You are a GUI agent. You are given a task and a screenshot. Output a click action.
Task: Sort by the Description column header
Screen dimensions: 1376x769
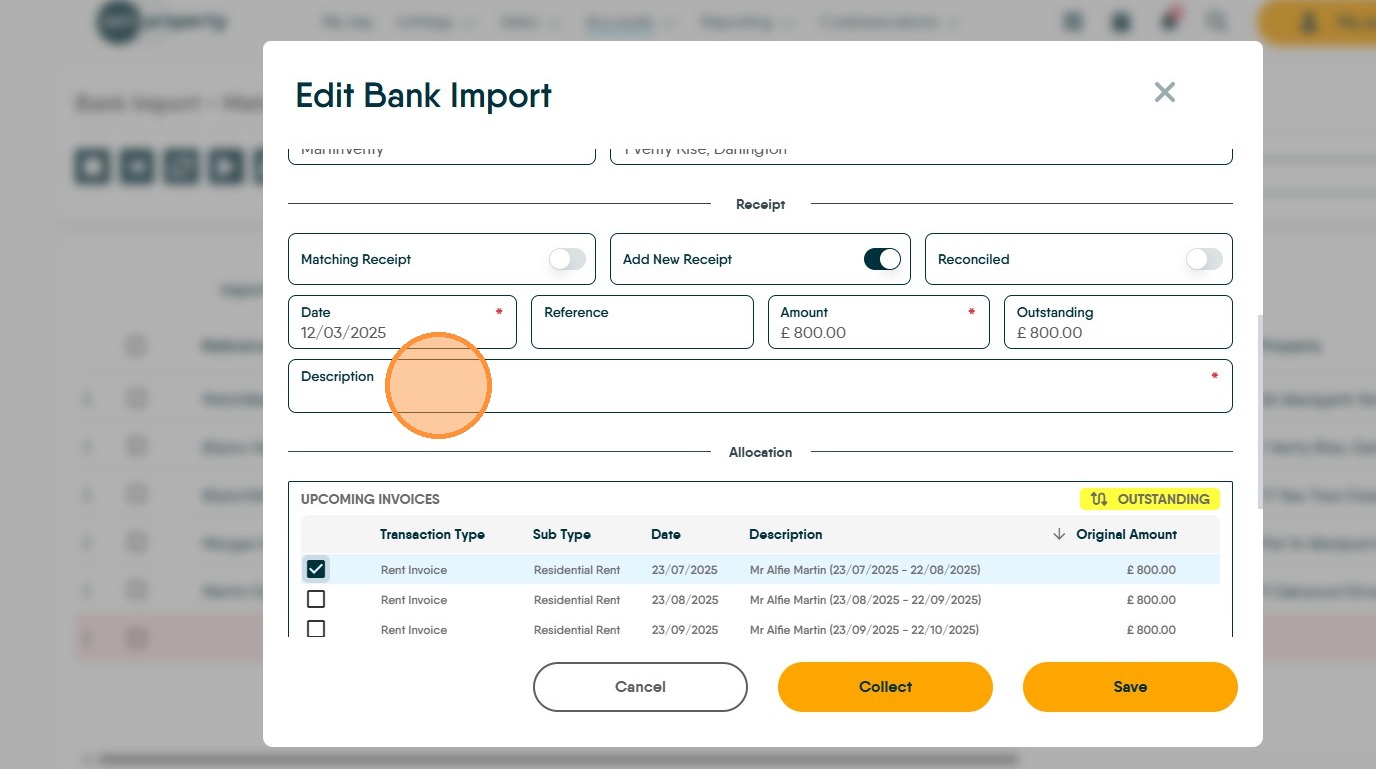[x=786, y=535]
